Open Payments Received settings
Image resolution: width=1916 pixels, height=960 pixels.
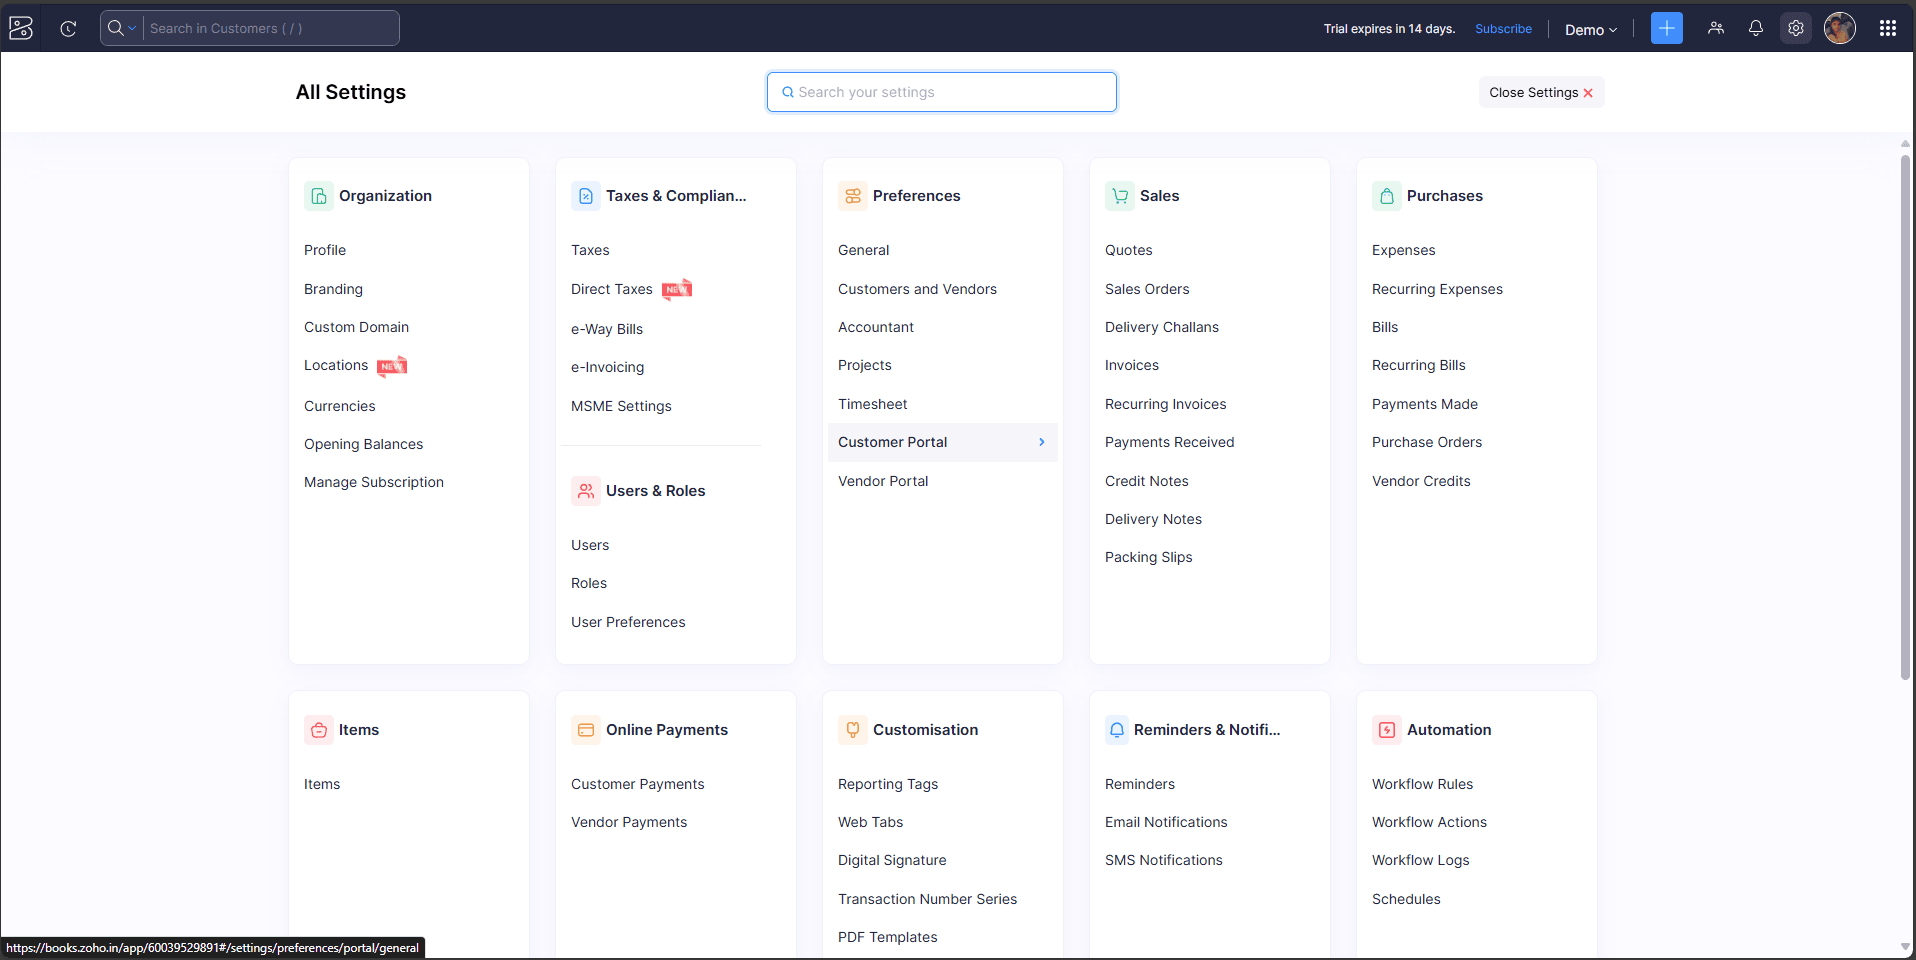[x=1169, y=442]
